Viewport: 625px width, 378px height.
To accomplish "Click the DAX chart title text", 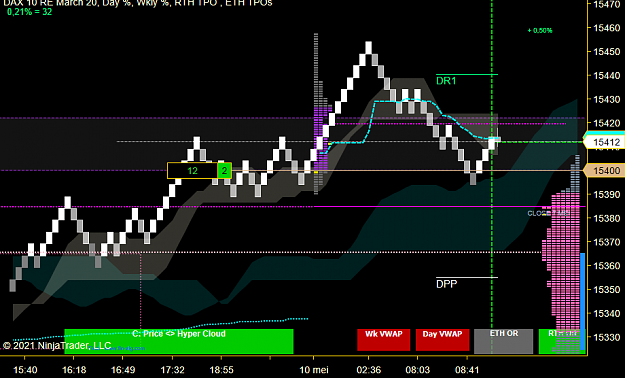I will tap(138, 3).
